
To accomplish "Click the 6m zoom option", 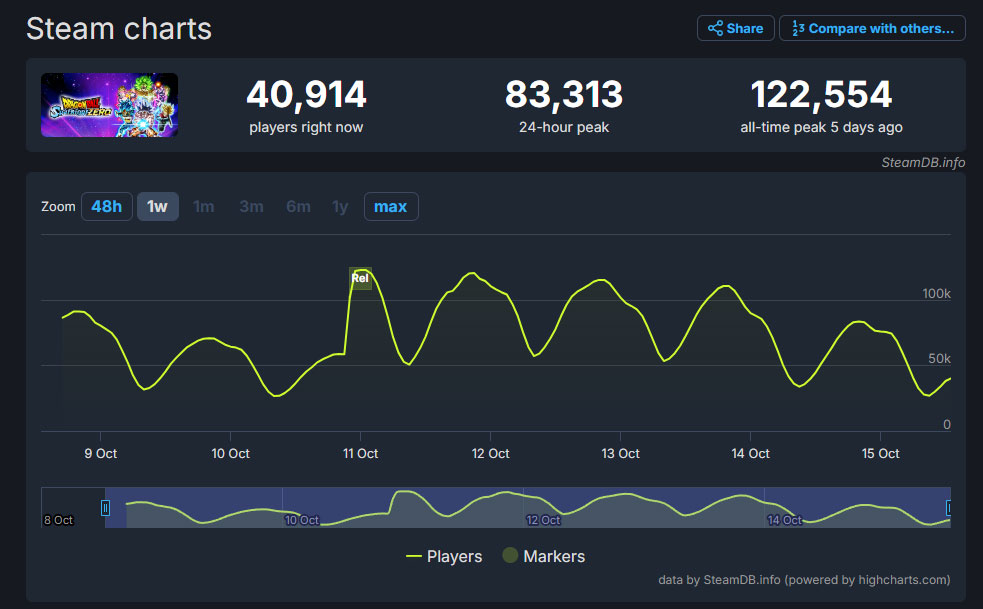I will point(298,207).
